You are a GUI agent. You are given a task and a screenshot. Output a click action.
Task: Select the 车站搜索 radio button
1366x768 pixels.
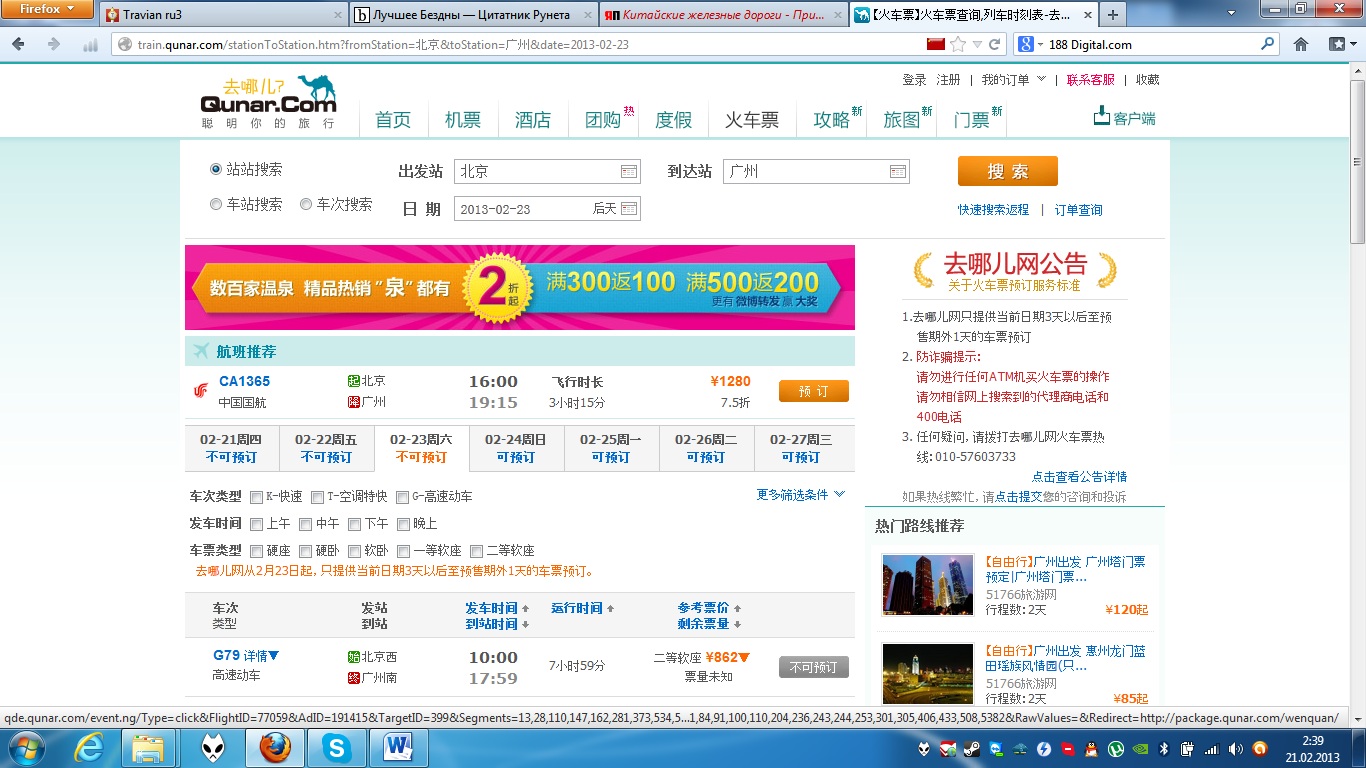tap(216, 204)
